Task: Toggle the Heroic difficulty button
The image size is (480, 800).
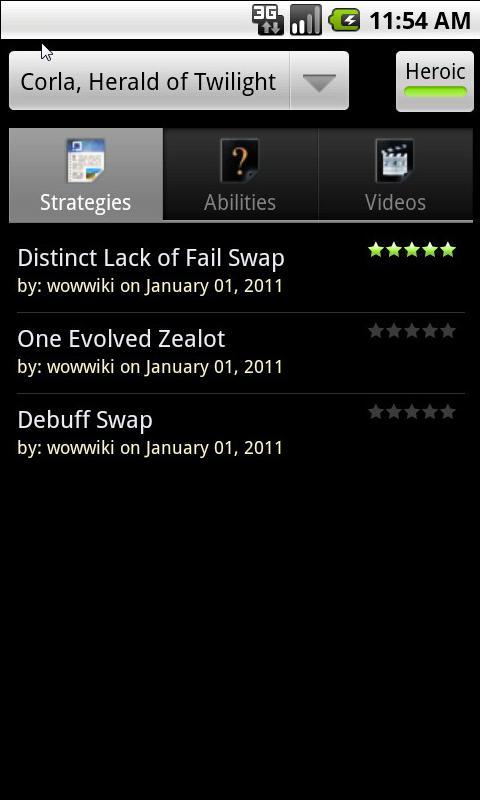Action: [435, 81]
